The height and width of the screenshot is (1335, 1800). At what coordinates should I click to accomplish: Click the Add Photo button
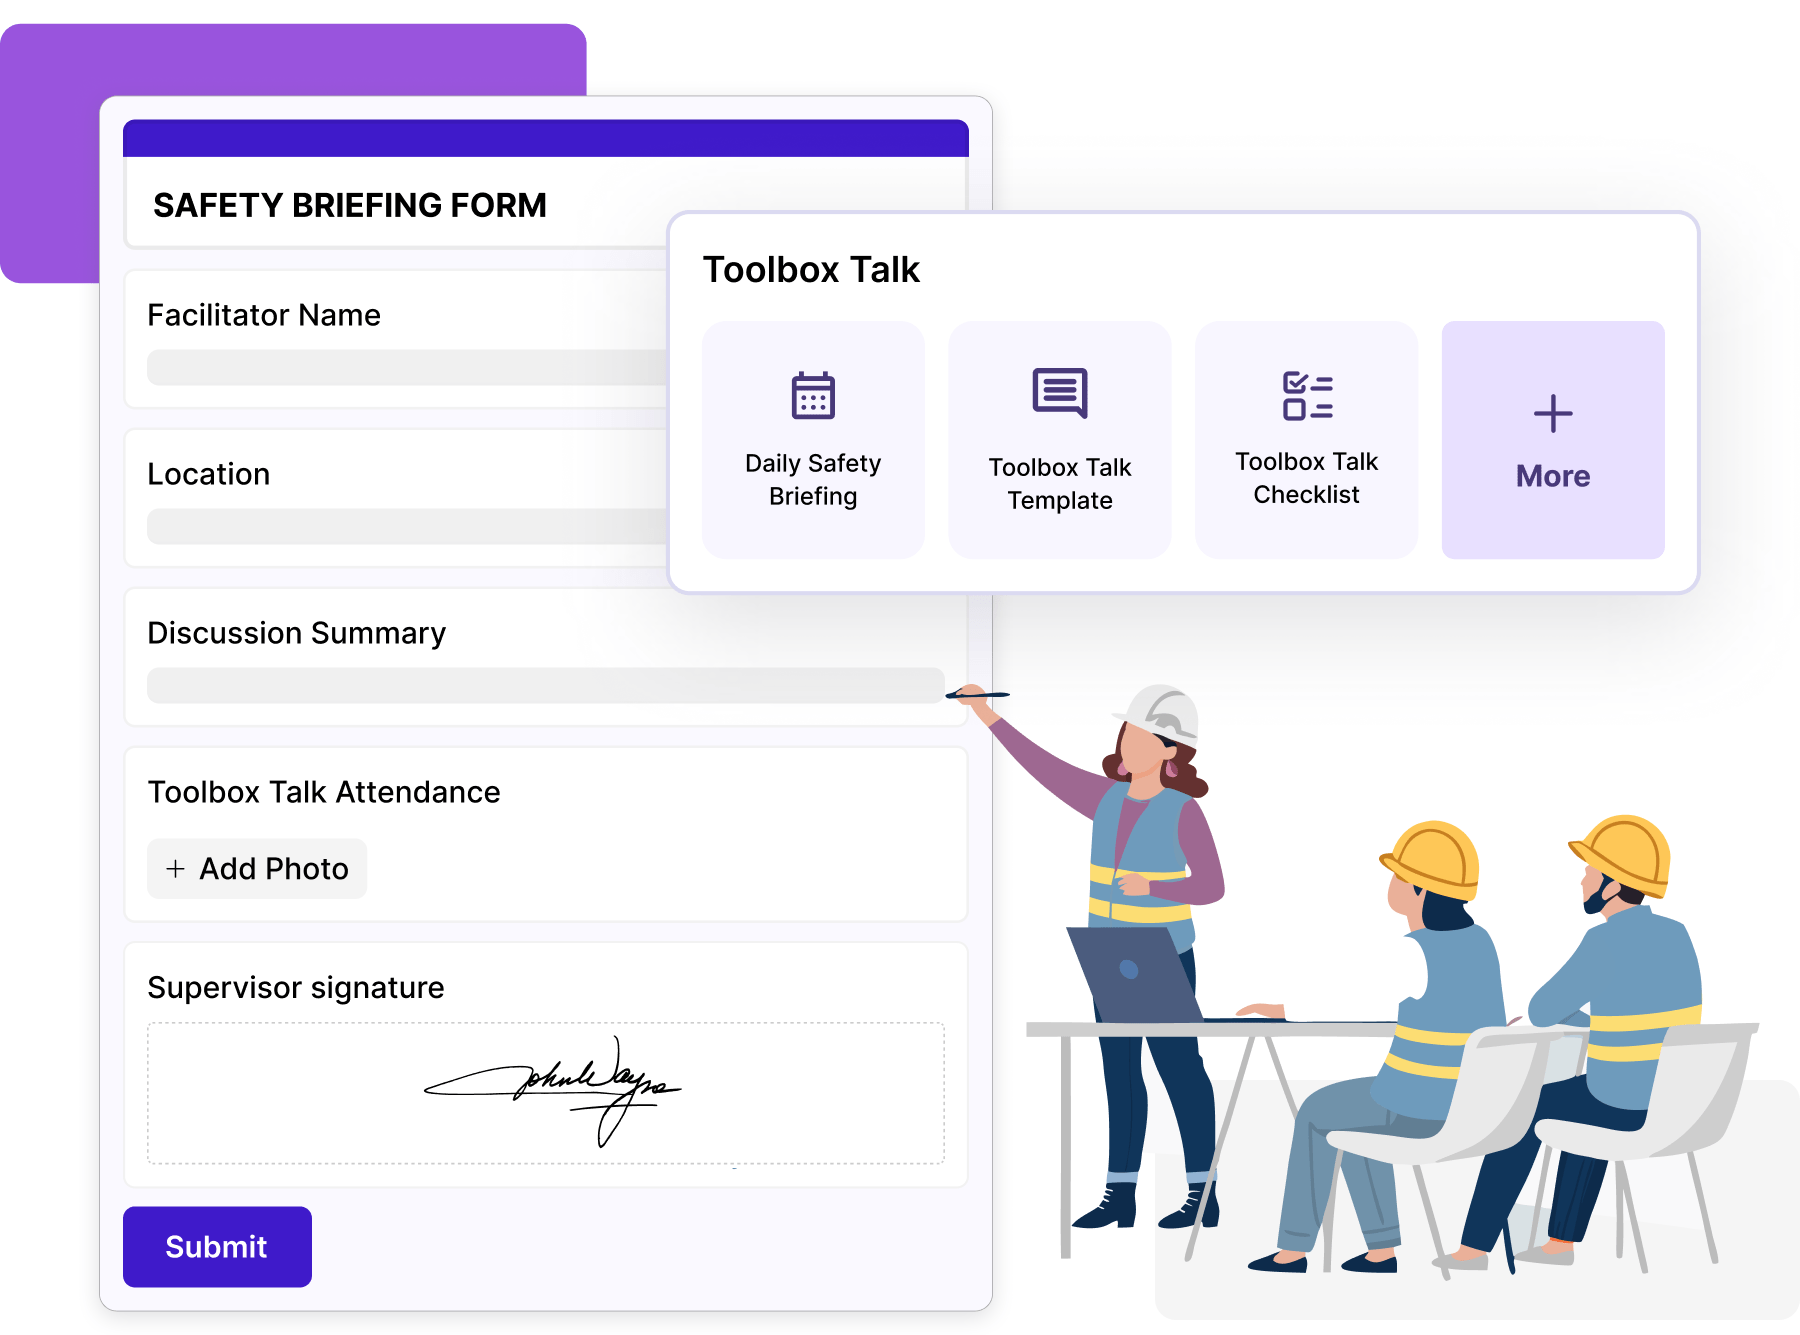(257, 868)
